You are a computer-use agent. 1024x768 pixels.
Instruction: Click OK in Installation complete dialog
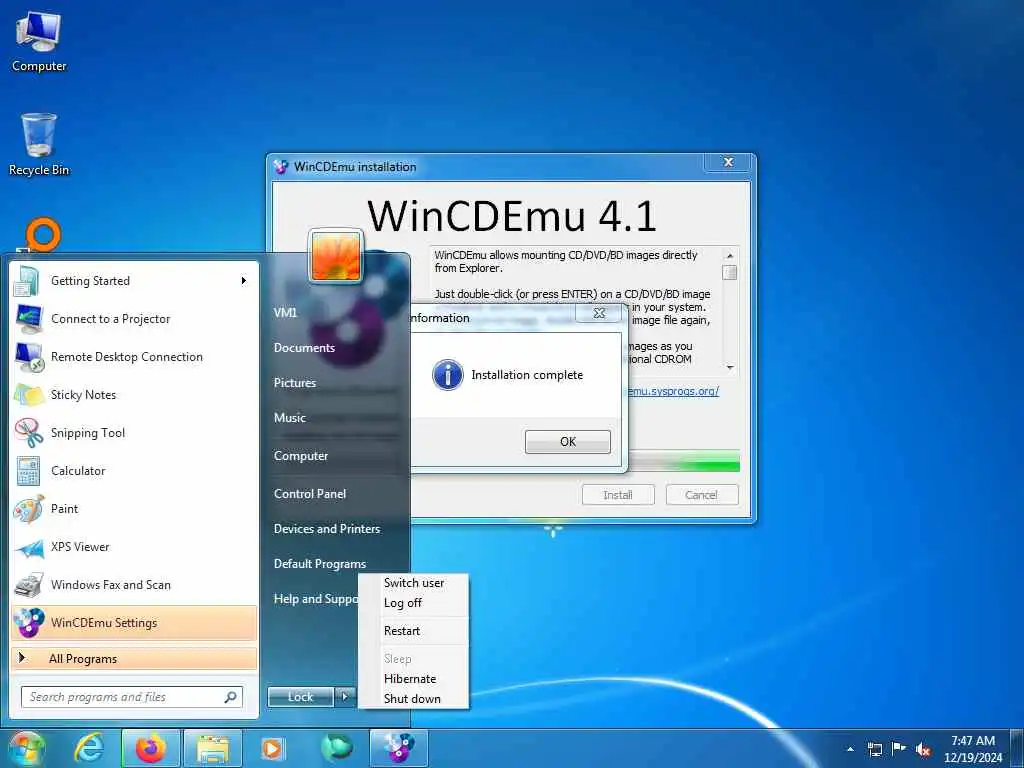[x=568, y=441]
